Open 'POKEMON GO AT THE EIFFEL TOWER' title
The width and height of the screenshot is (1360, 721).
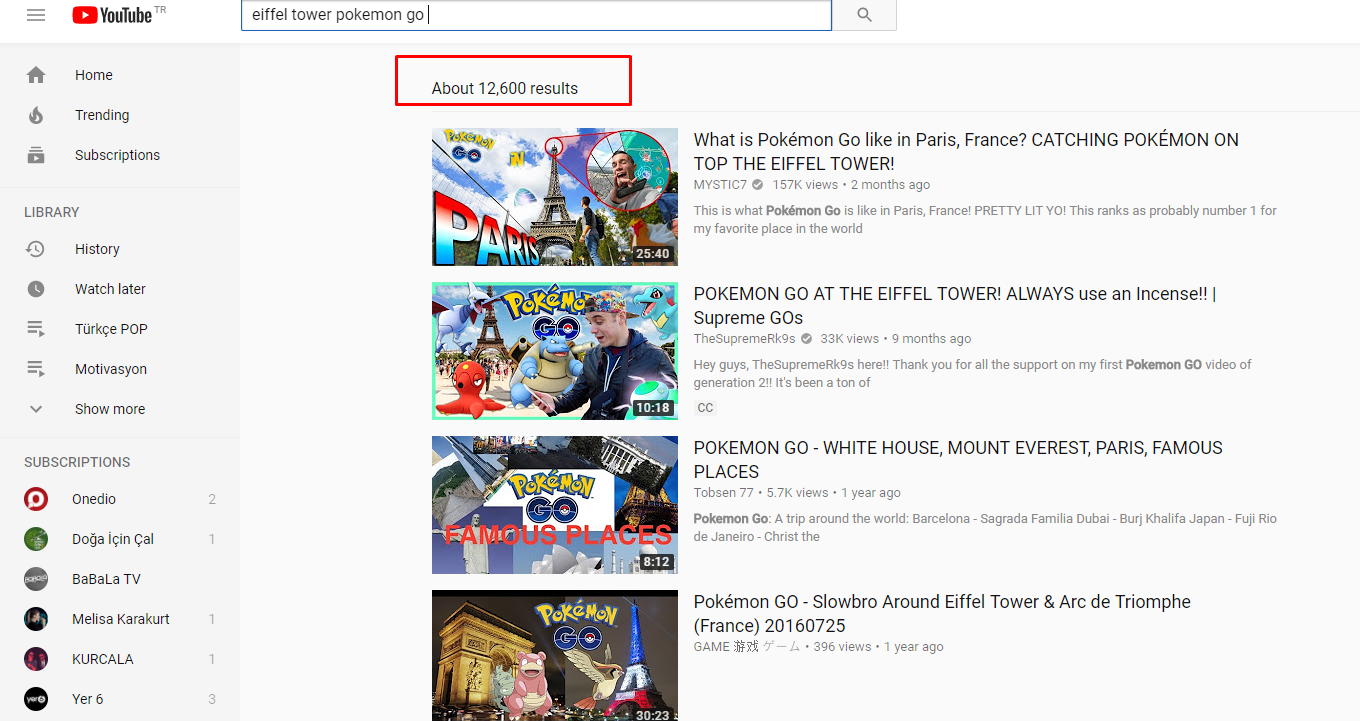[955, 306]
